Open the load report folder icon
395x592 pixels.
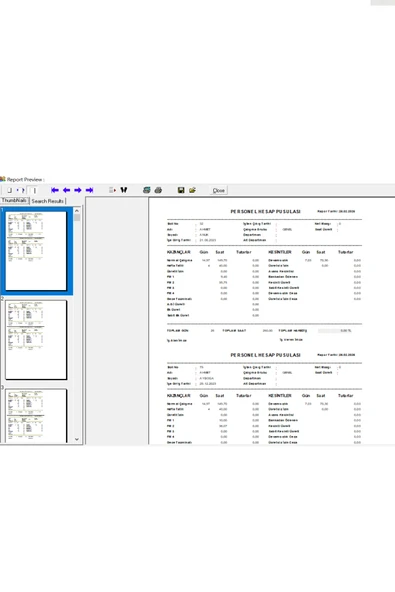192,190
